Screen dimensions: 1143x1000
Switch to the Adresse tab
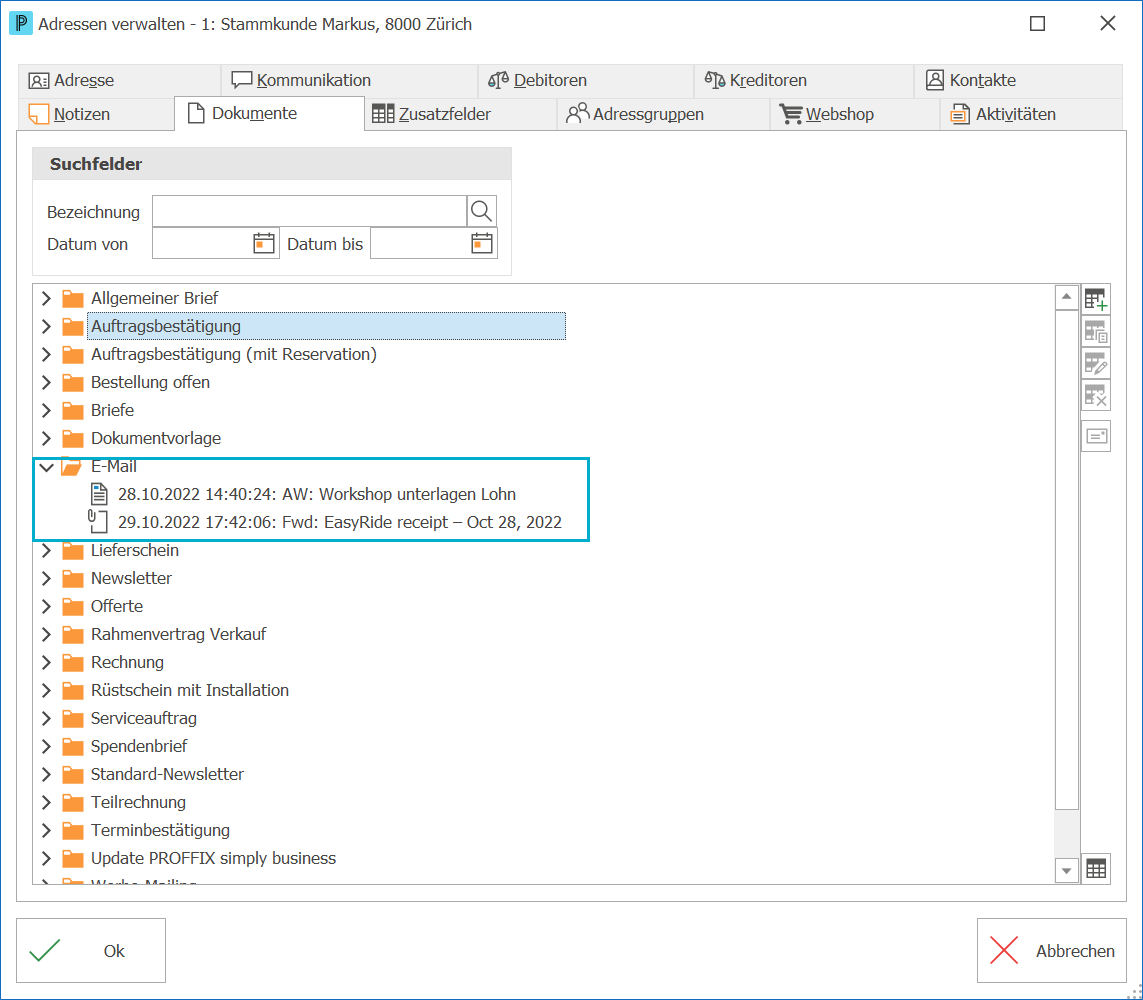point(120,80)
